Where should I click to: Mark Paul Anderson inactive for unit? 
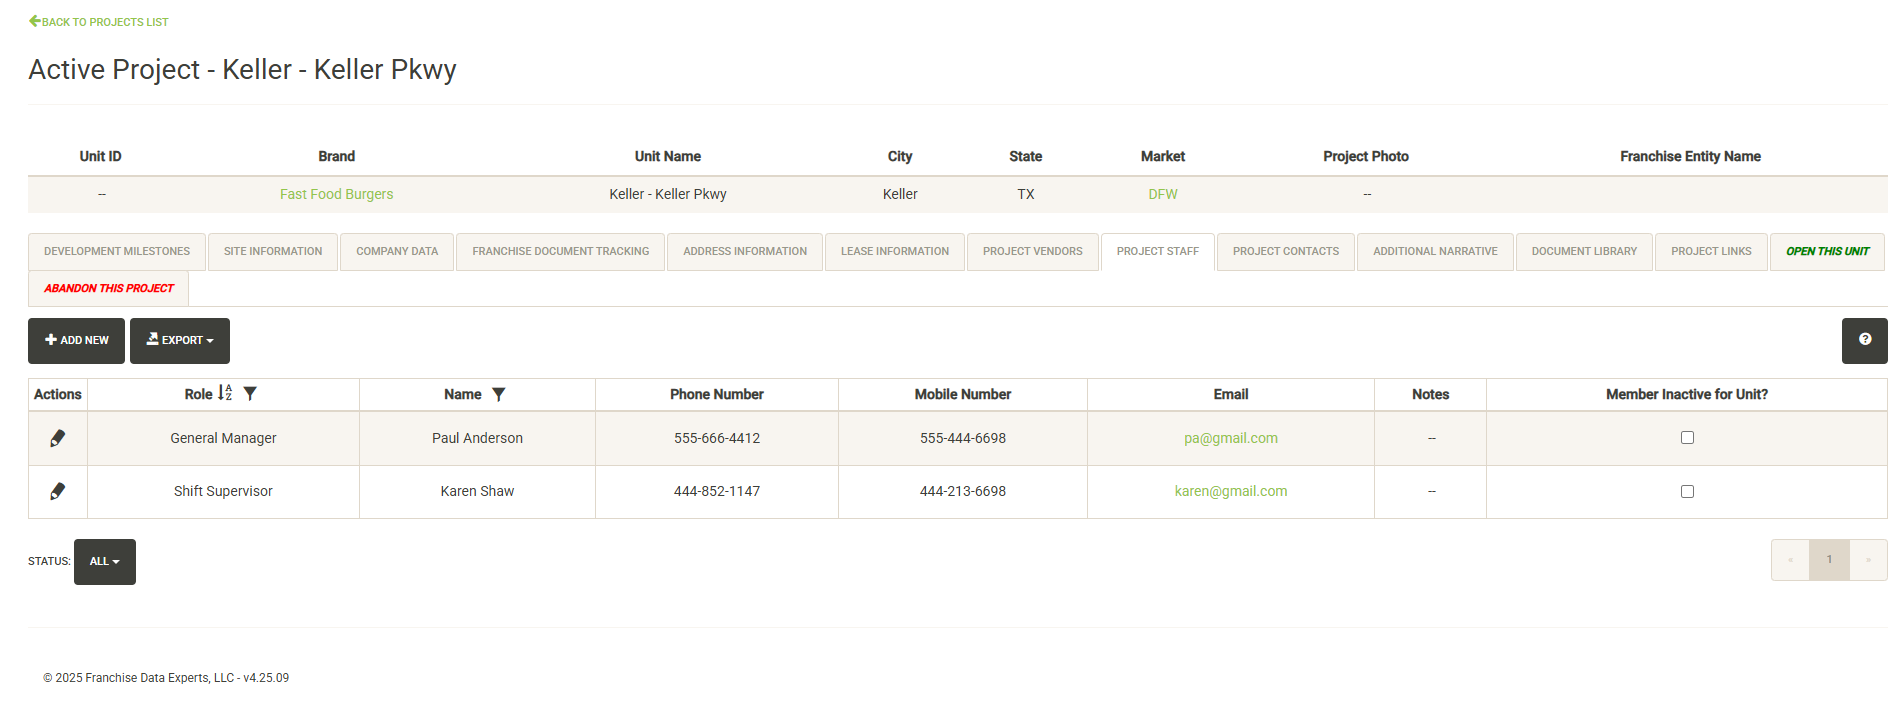click(1687, 438)
